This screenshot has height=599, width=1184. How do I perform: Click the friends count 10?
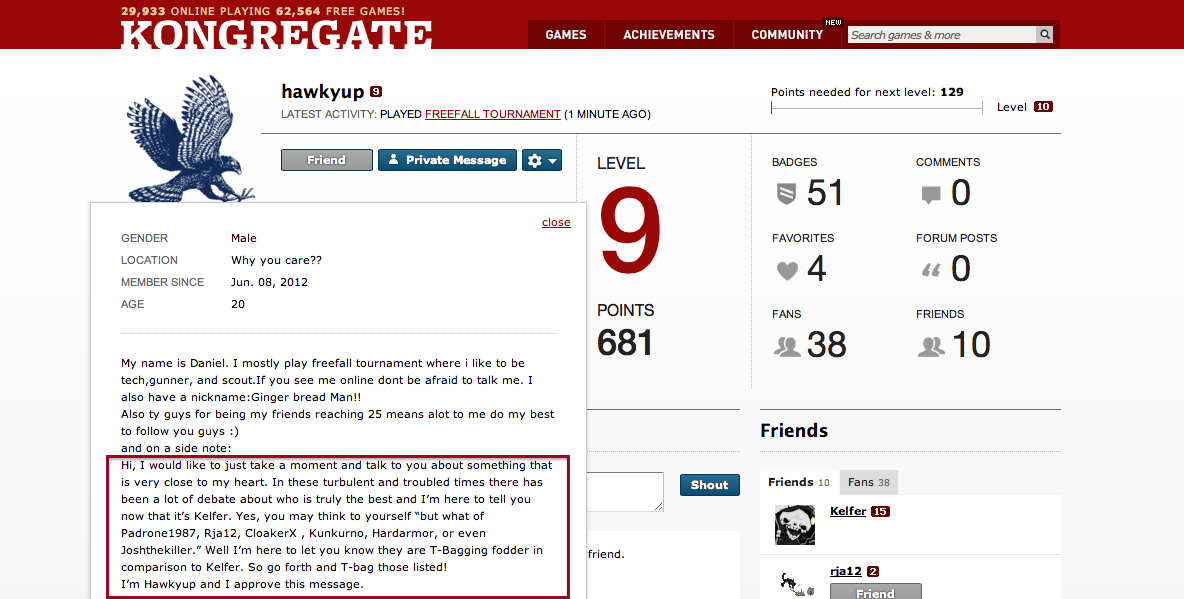(971, 346)
